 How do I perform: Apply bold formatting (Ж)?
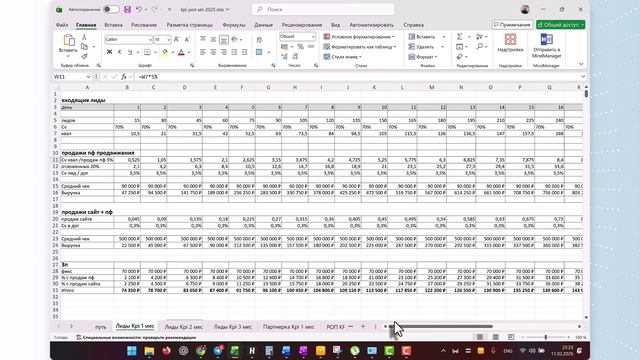(109, 52)
